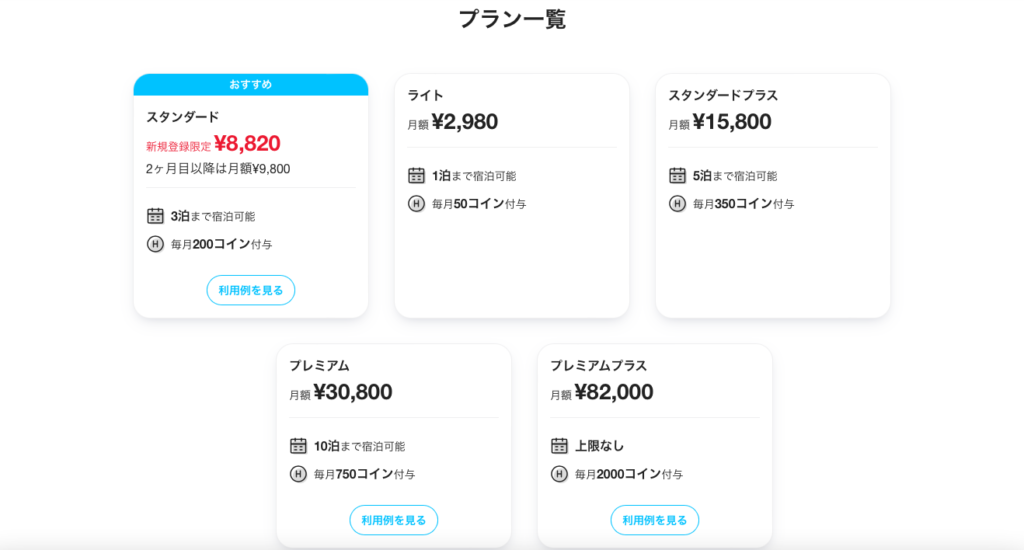Open 利用例を見る for Standard plan
The width and height of the screenshot is (1024, 550).
[251, 290]
